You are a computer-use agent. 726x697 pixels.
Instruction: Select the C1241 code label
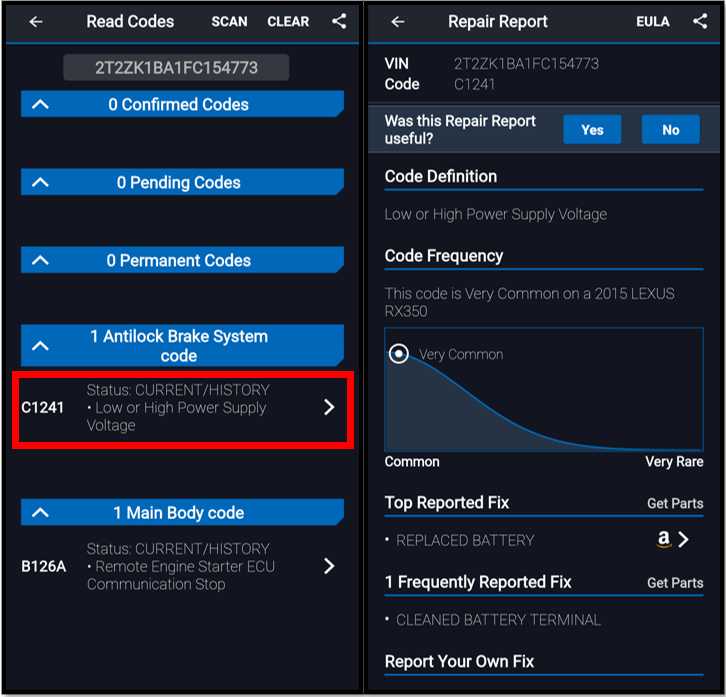tap(42, 408)
